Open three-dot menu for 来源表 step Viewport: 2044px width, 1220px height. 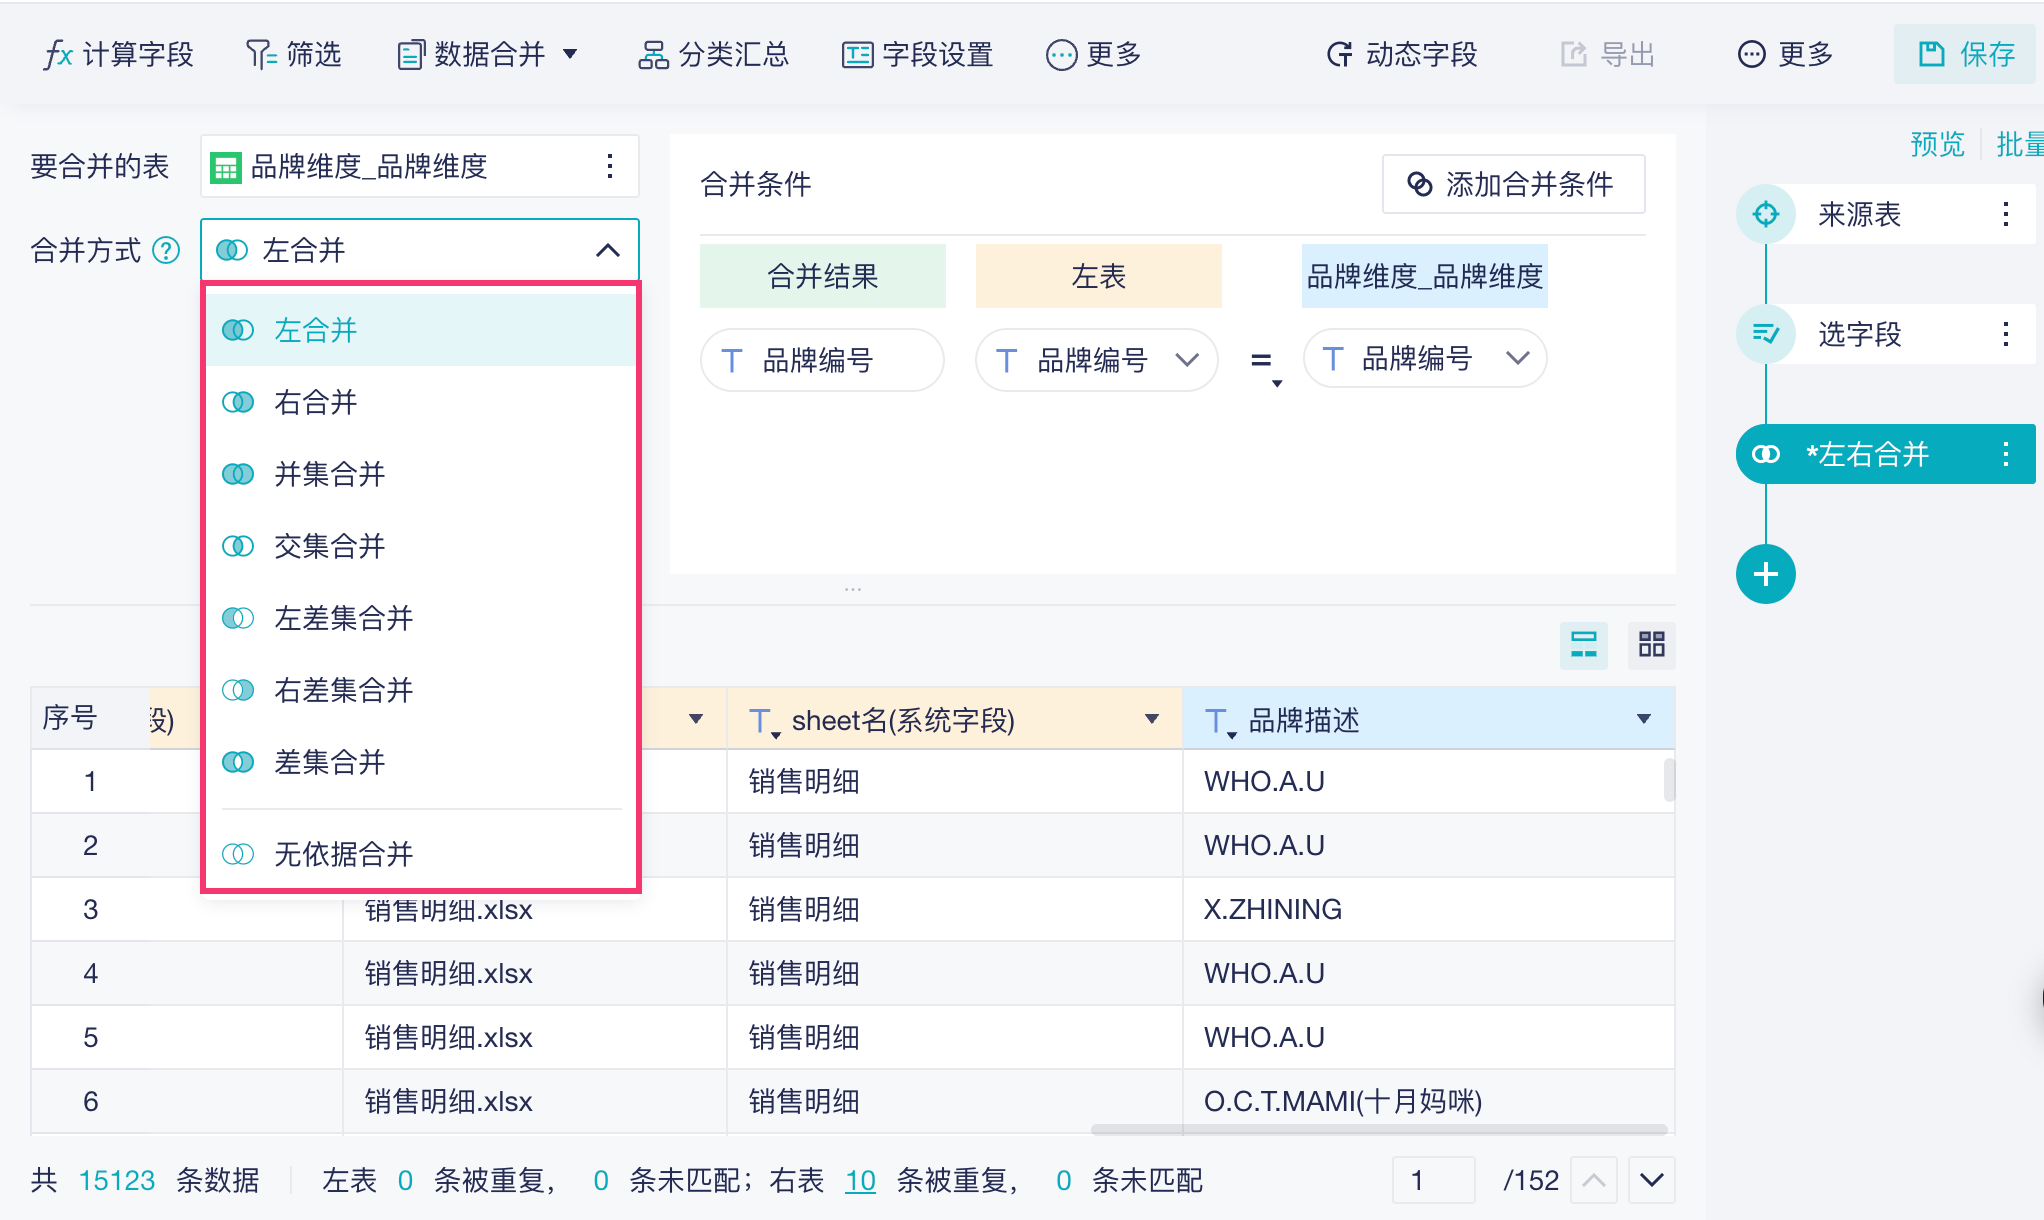tap(2005, 214)
